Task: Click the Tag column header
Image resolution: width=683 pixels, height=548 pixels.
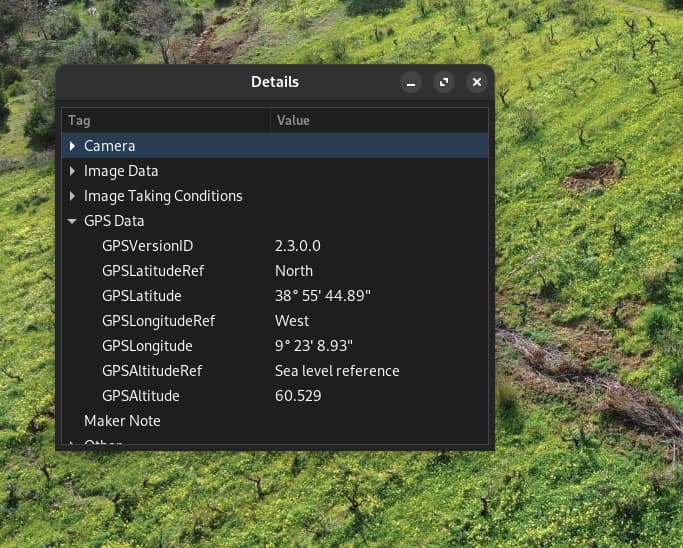Action: tap(166, 120)
